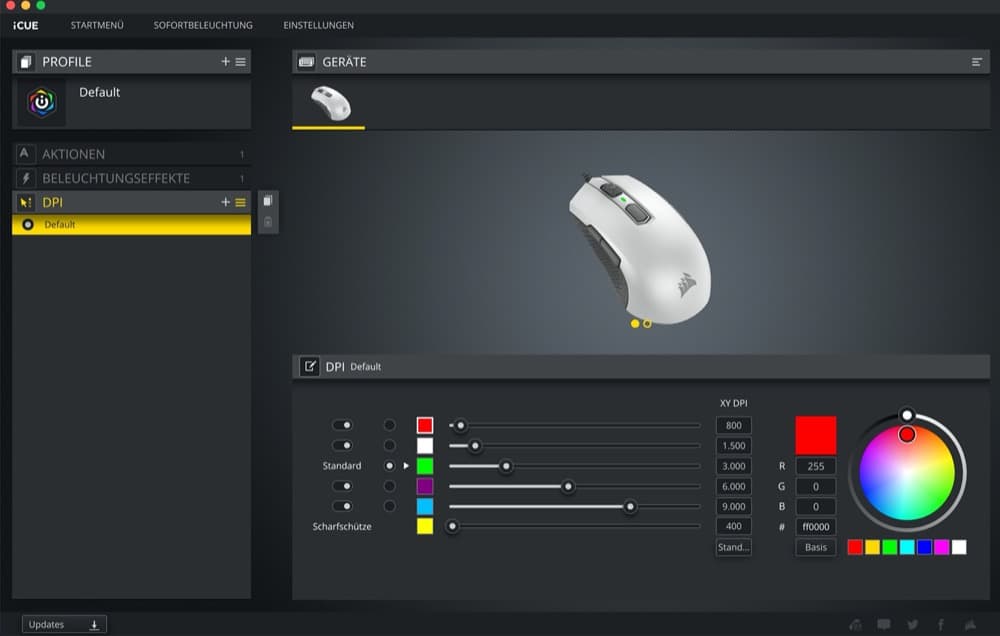Toggle the 9.000 DPI stage switch
Viewport: 1000px width, 636px height.
pyautogui.click(x=342, y=507)
